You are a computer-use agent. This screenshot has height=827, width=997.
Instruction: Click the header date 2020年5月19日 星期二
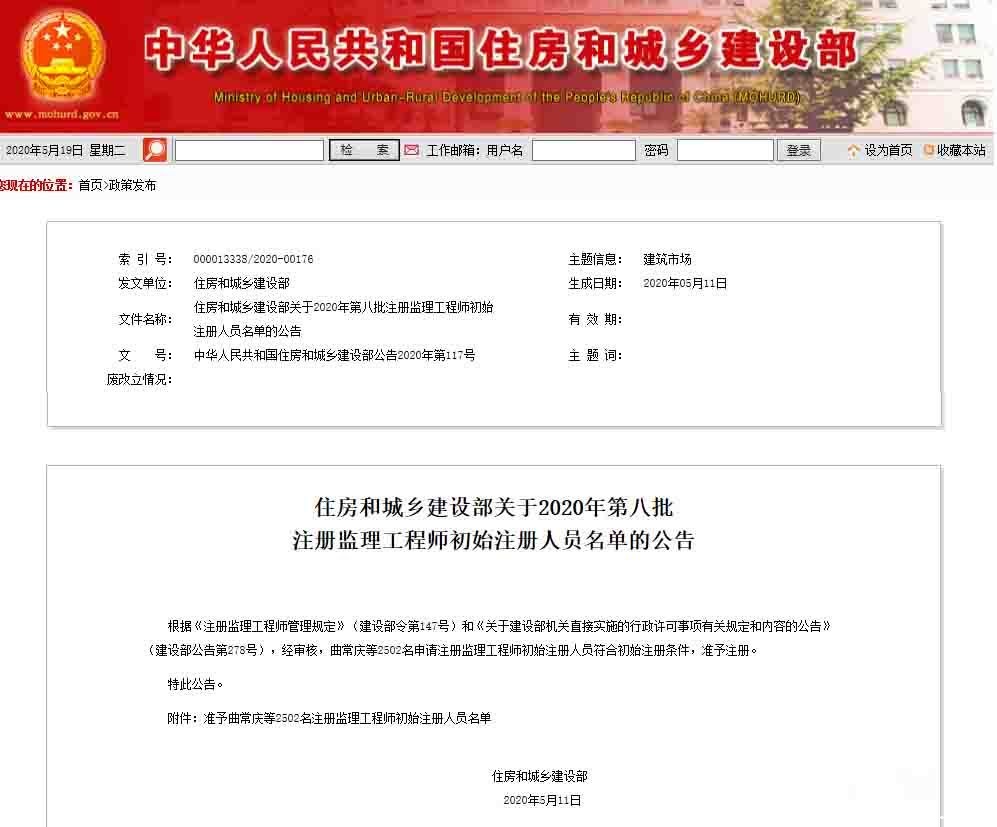[65, 150]
